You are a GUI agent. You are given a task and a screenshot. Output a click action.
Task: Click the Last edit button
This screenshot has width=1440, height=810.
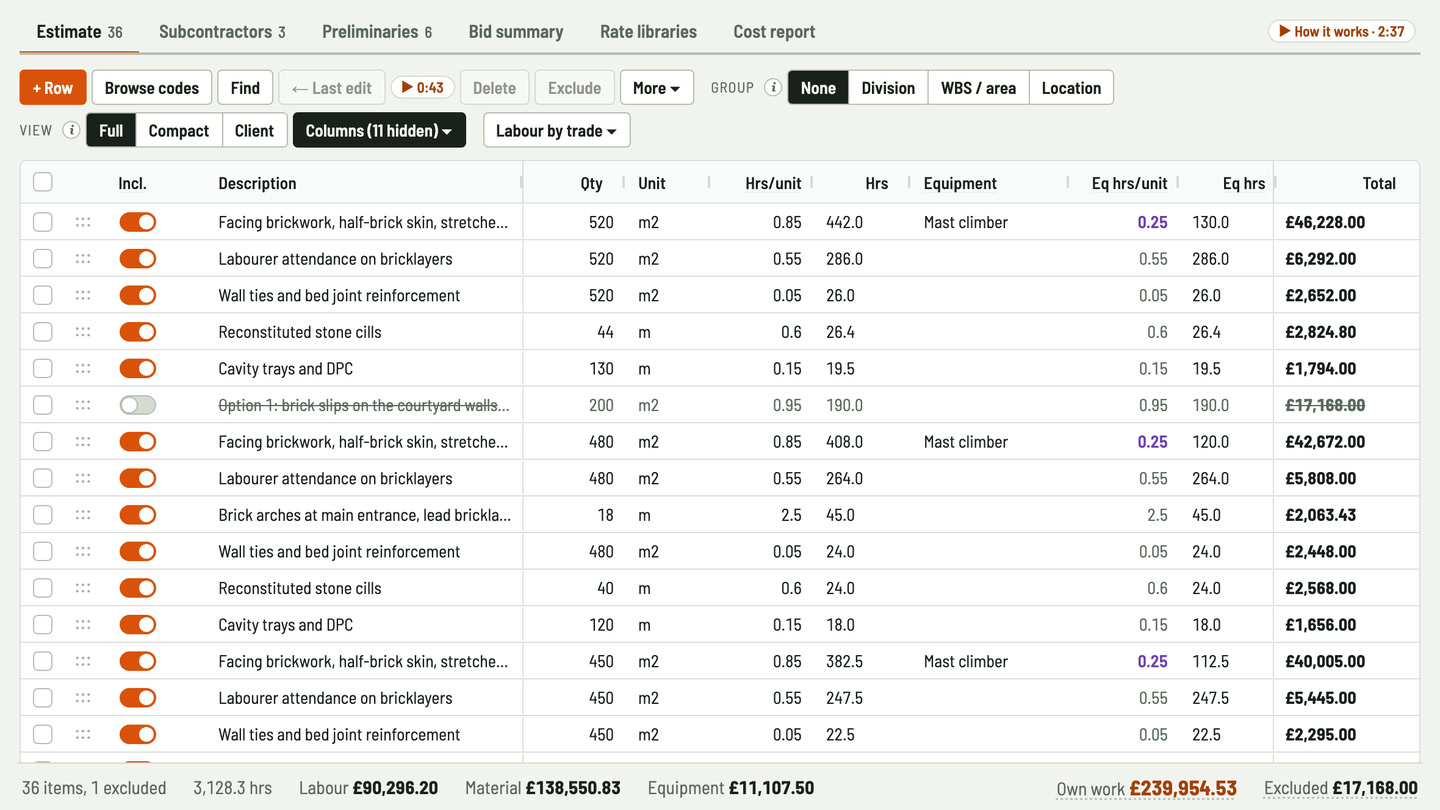click(332, 88)
